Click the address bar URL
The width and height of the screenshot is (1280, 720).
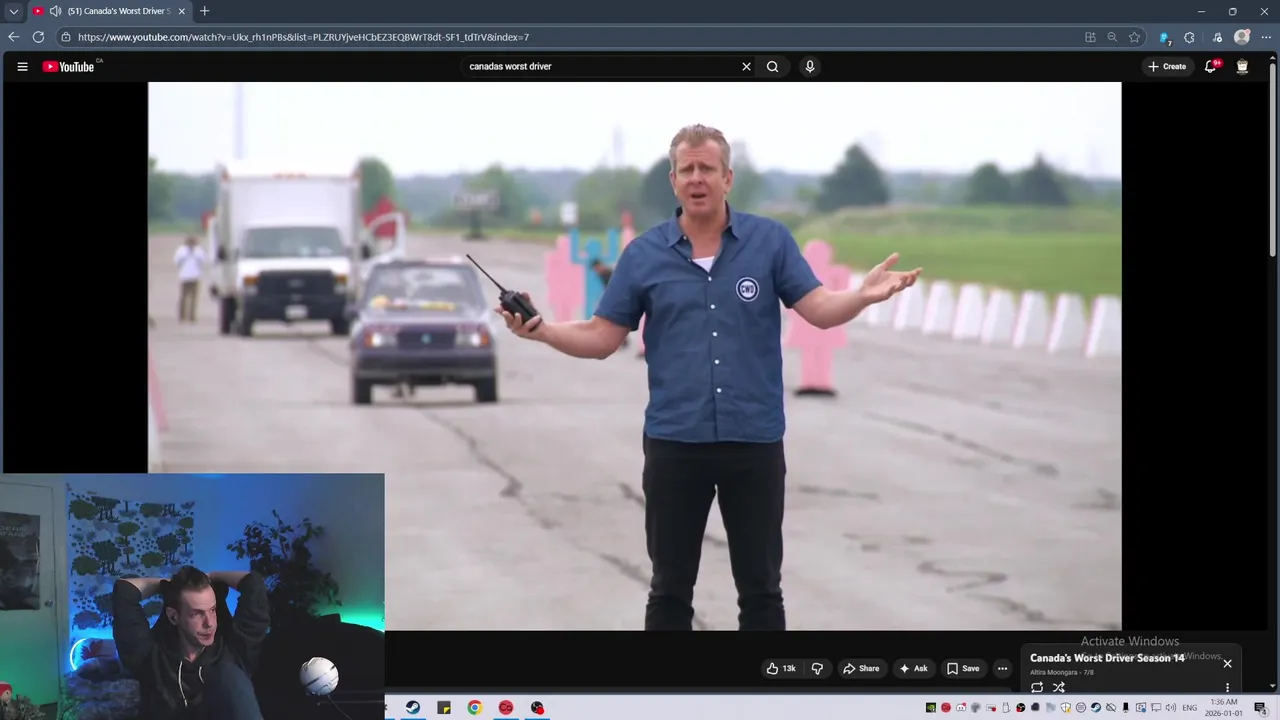point(303,37)
